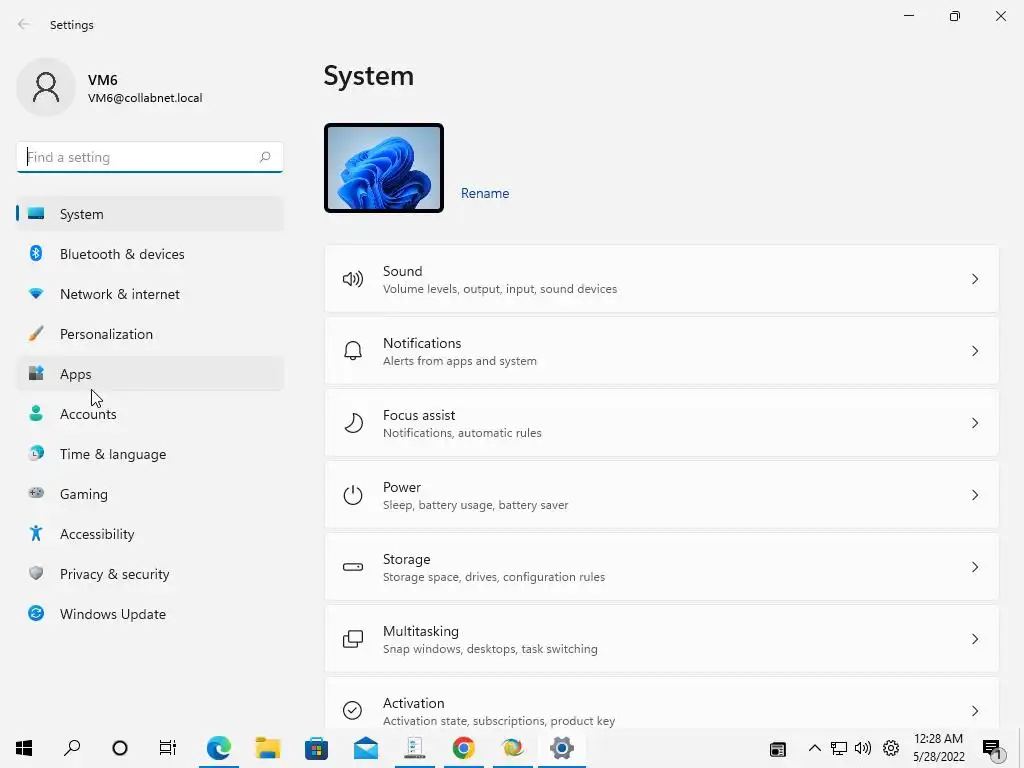Click the Bluetooth icon in sidebar
The image size is (1024, 768).
pyautogui.click(x=36, y=253)
